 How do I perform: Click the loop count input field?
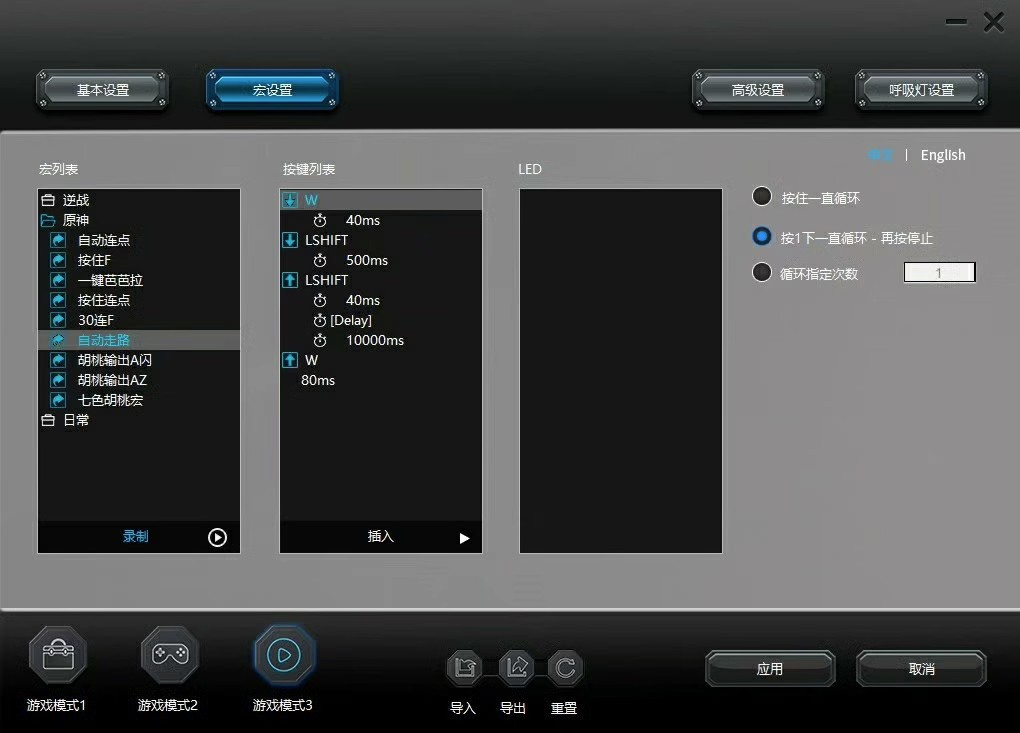tap(939, 271)
